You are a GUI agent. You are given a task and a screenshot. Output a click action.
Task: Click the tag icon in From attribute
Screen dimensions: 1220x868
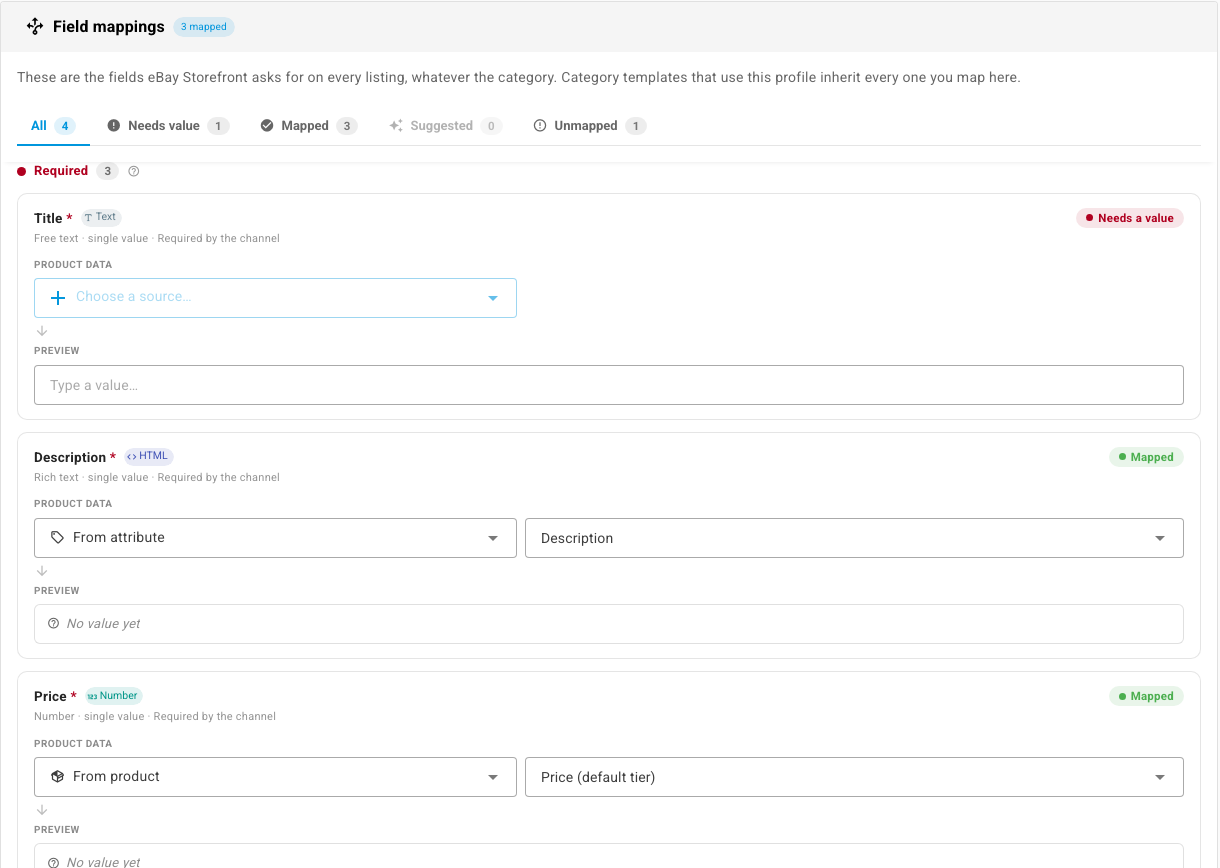(x=57, y=538)
